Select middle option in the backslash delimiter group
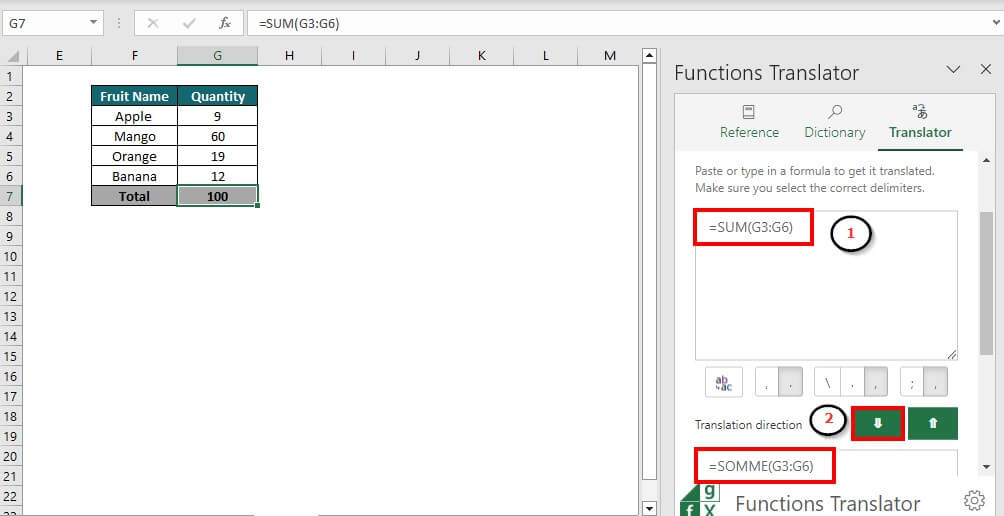The height and width of the screenshot is (516, 1004). 852,382
